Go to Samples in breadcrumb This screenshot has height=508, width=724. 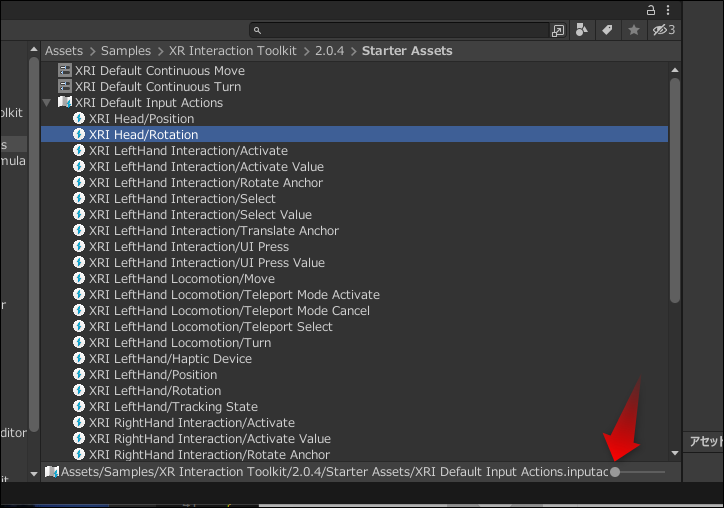(126, 51)
